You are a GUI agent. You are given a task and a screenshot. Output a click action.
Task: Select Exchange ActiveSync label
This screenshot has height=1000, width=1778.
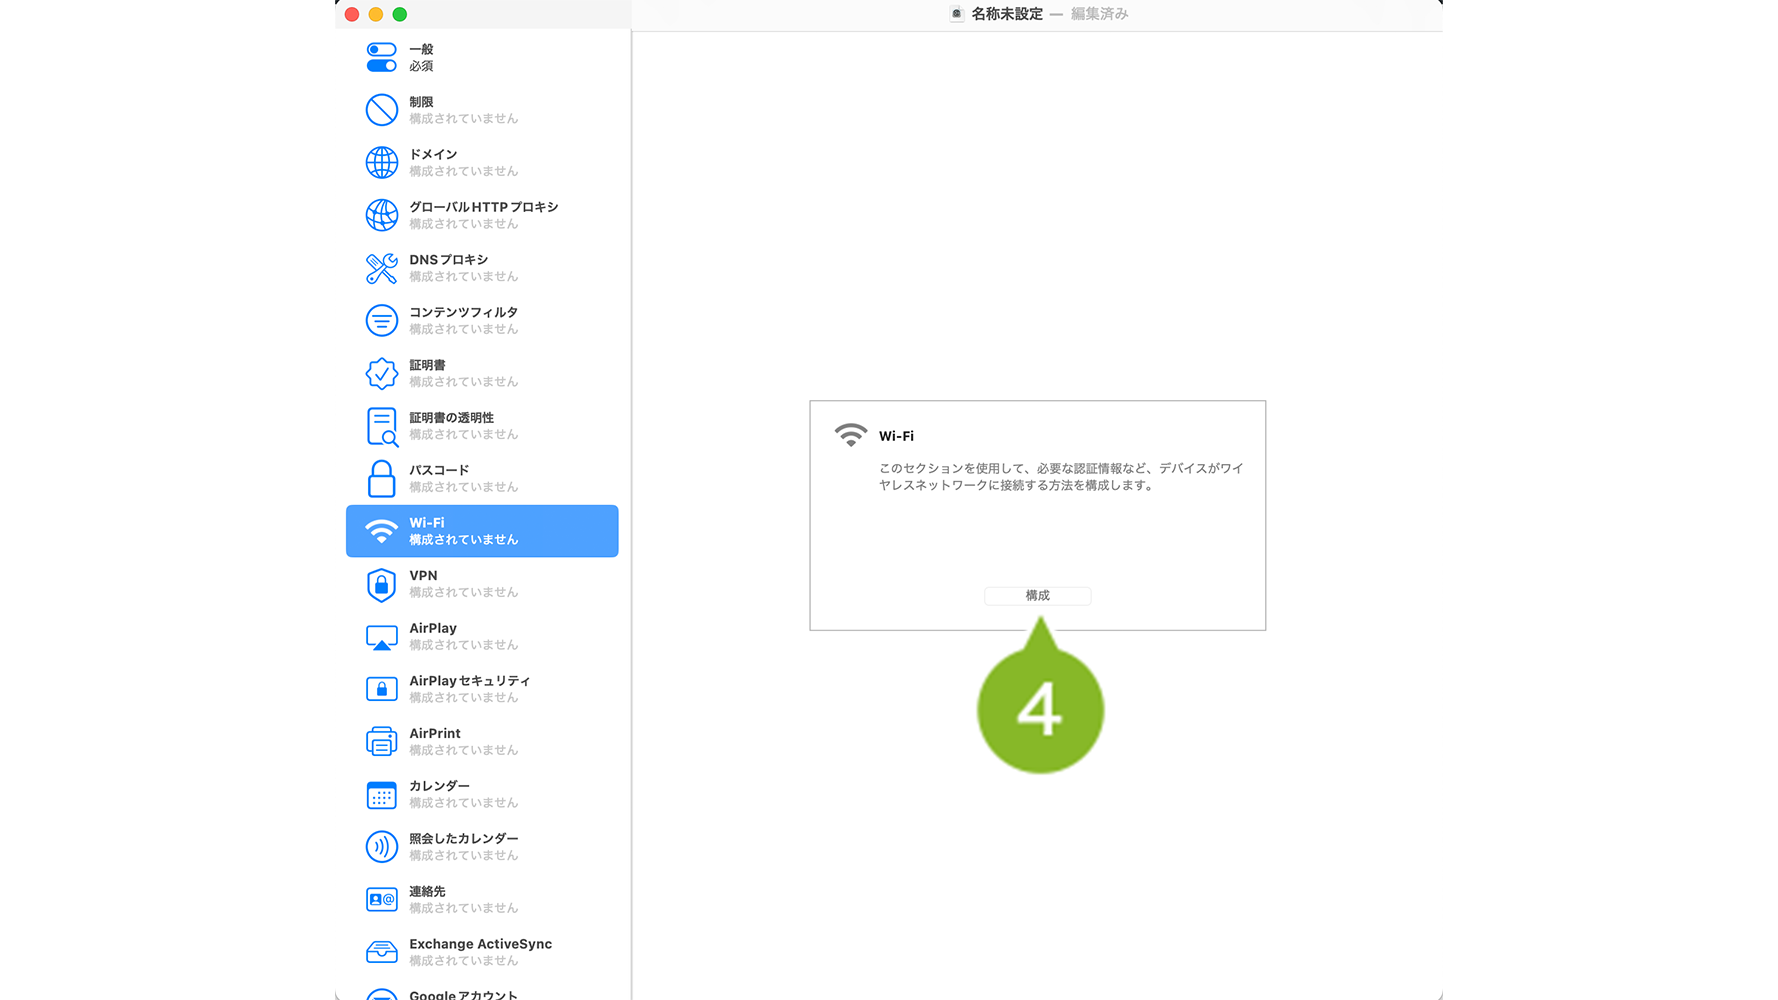click(x=480, y=944)
